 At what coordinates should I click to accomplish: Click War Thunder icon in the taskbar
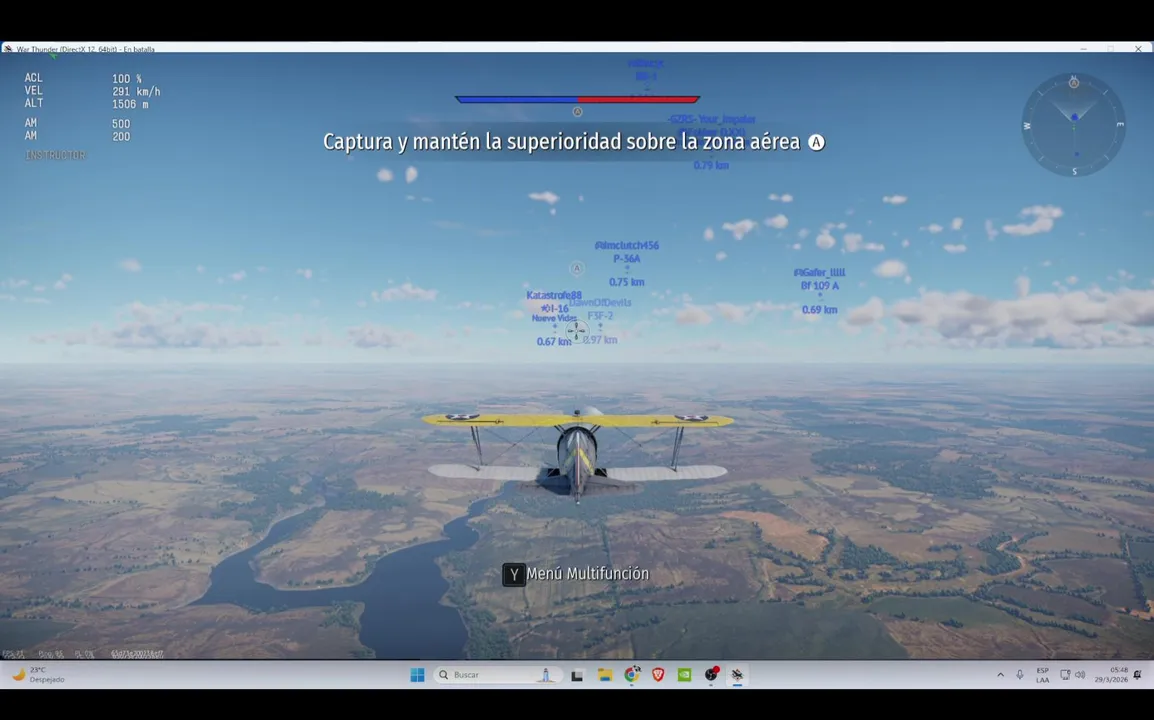pos(737,675)
